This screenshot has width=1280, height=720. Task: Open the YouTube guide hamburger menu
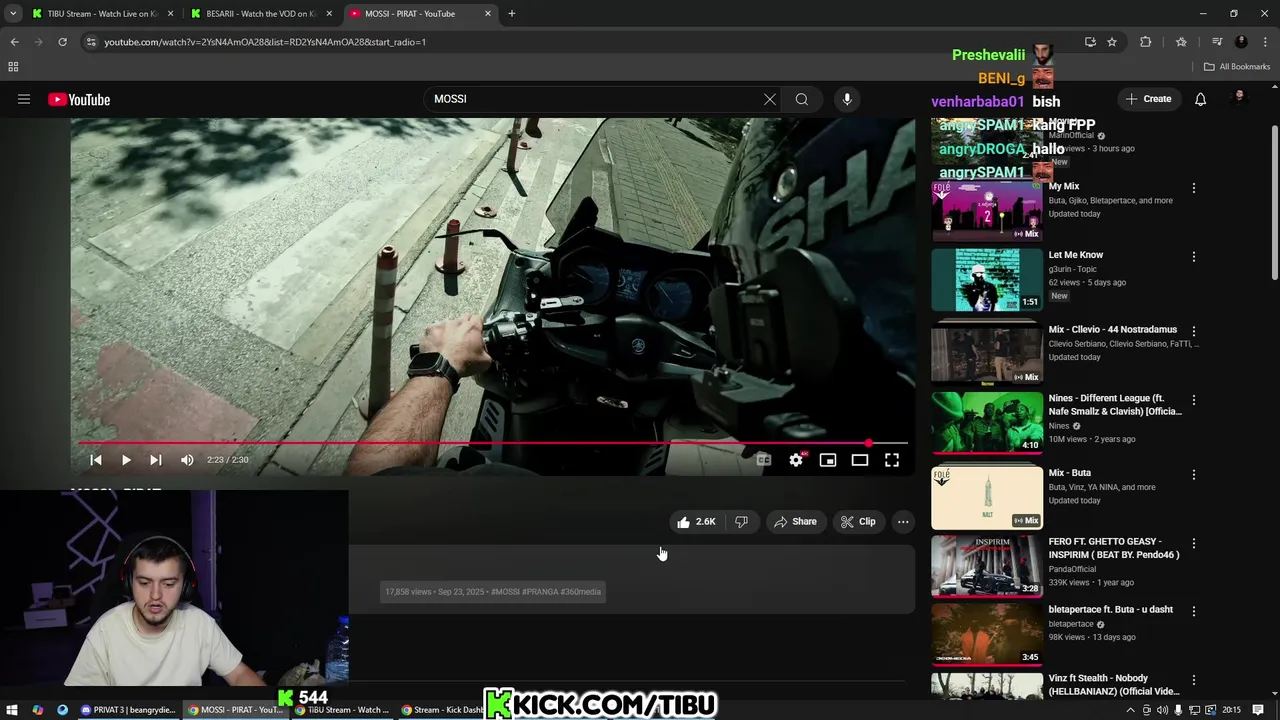pyautogui.click(x=24, y=99)
